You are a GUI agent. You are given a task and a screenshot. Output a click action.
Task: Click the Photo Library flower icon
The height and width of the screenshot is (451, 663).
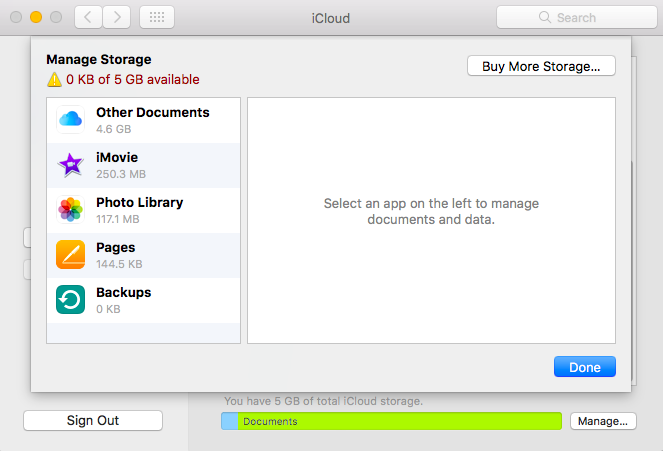click(x=71, y=210)
